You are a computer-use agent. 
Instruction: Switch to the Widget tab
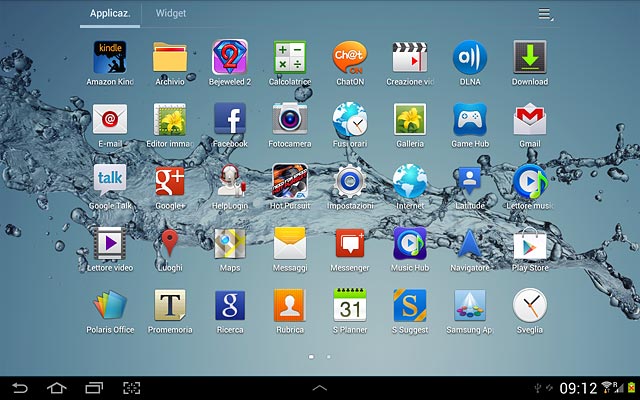click(x=171, y=13)
